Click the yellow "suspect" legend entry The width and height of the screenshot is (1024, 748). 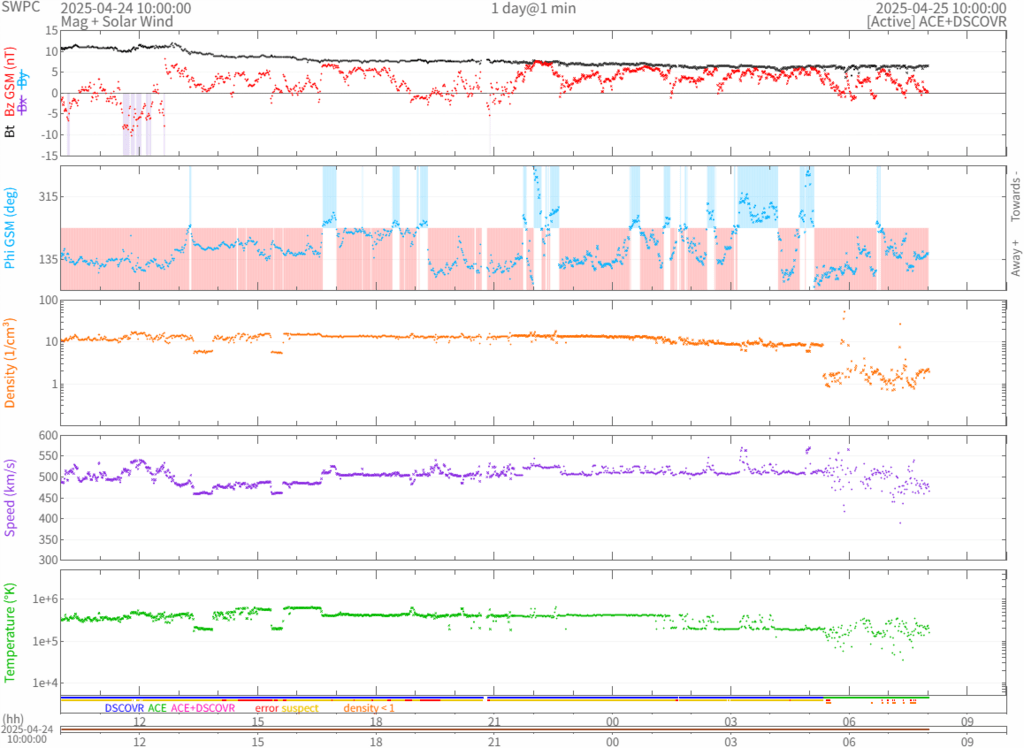[x=300, y=708]
